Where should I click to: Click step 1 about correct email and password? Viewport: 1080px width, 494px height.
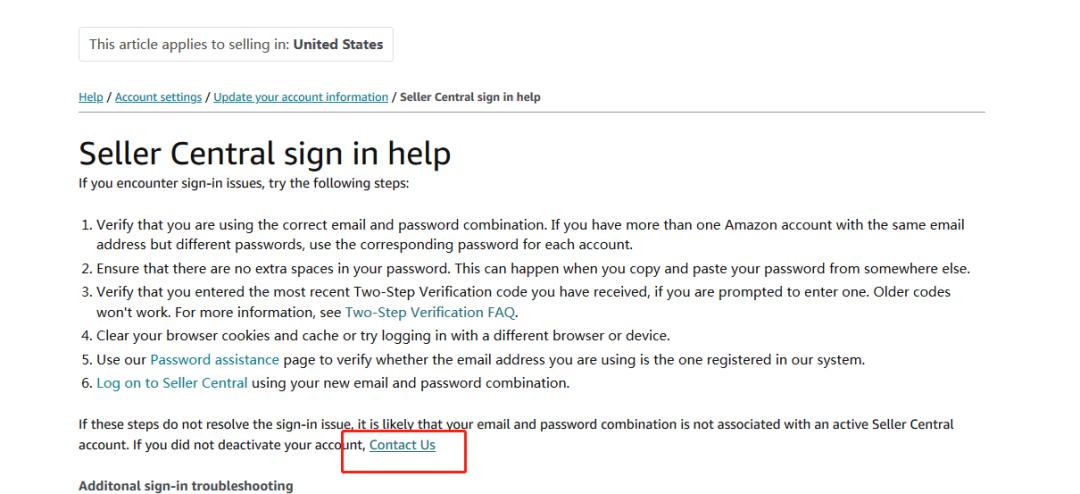[520, 226]
